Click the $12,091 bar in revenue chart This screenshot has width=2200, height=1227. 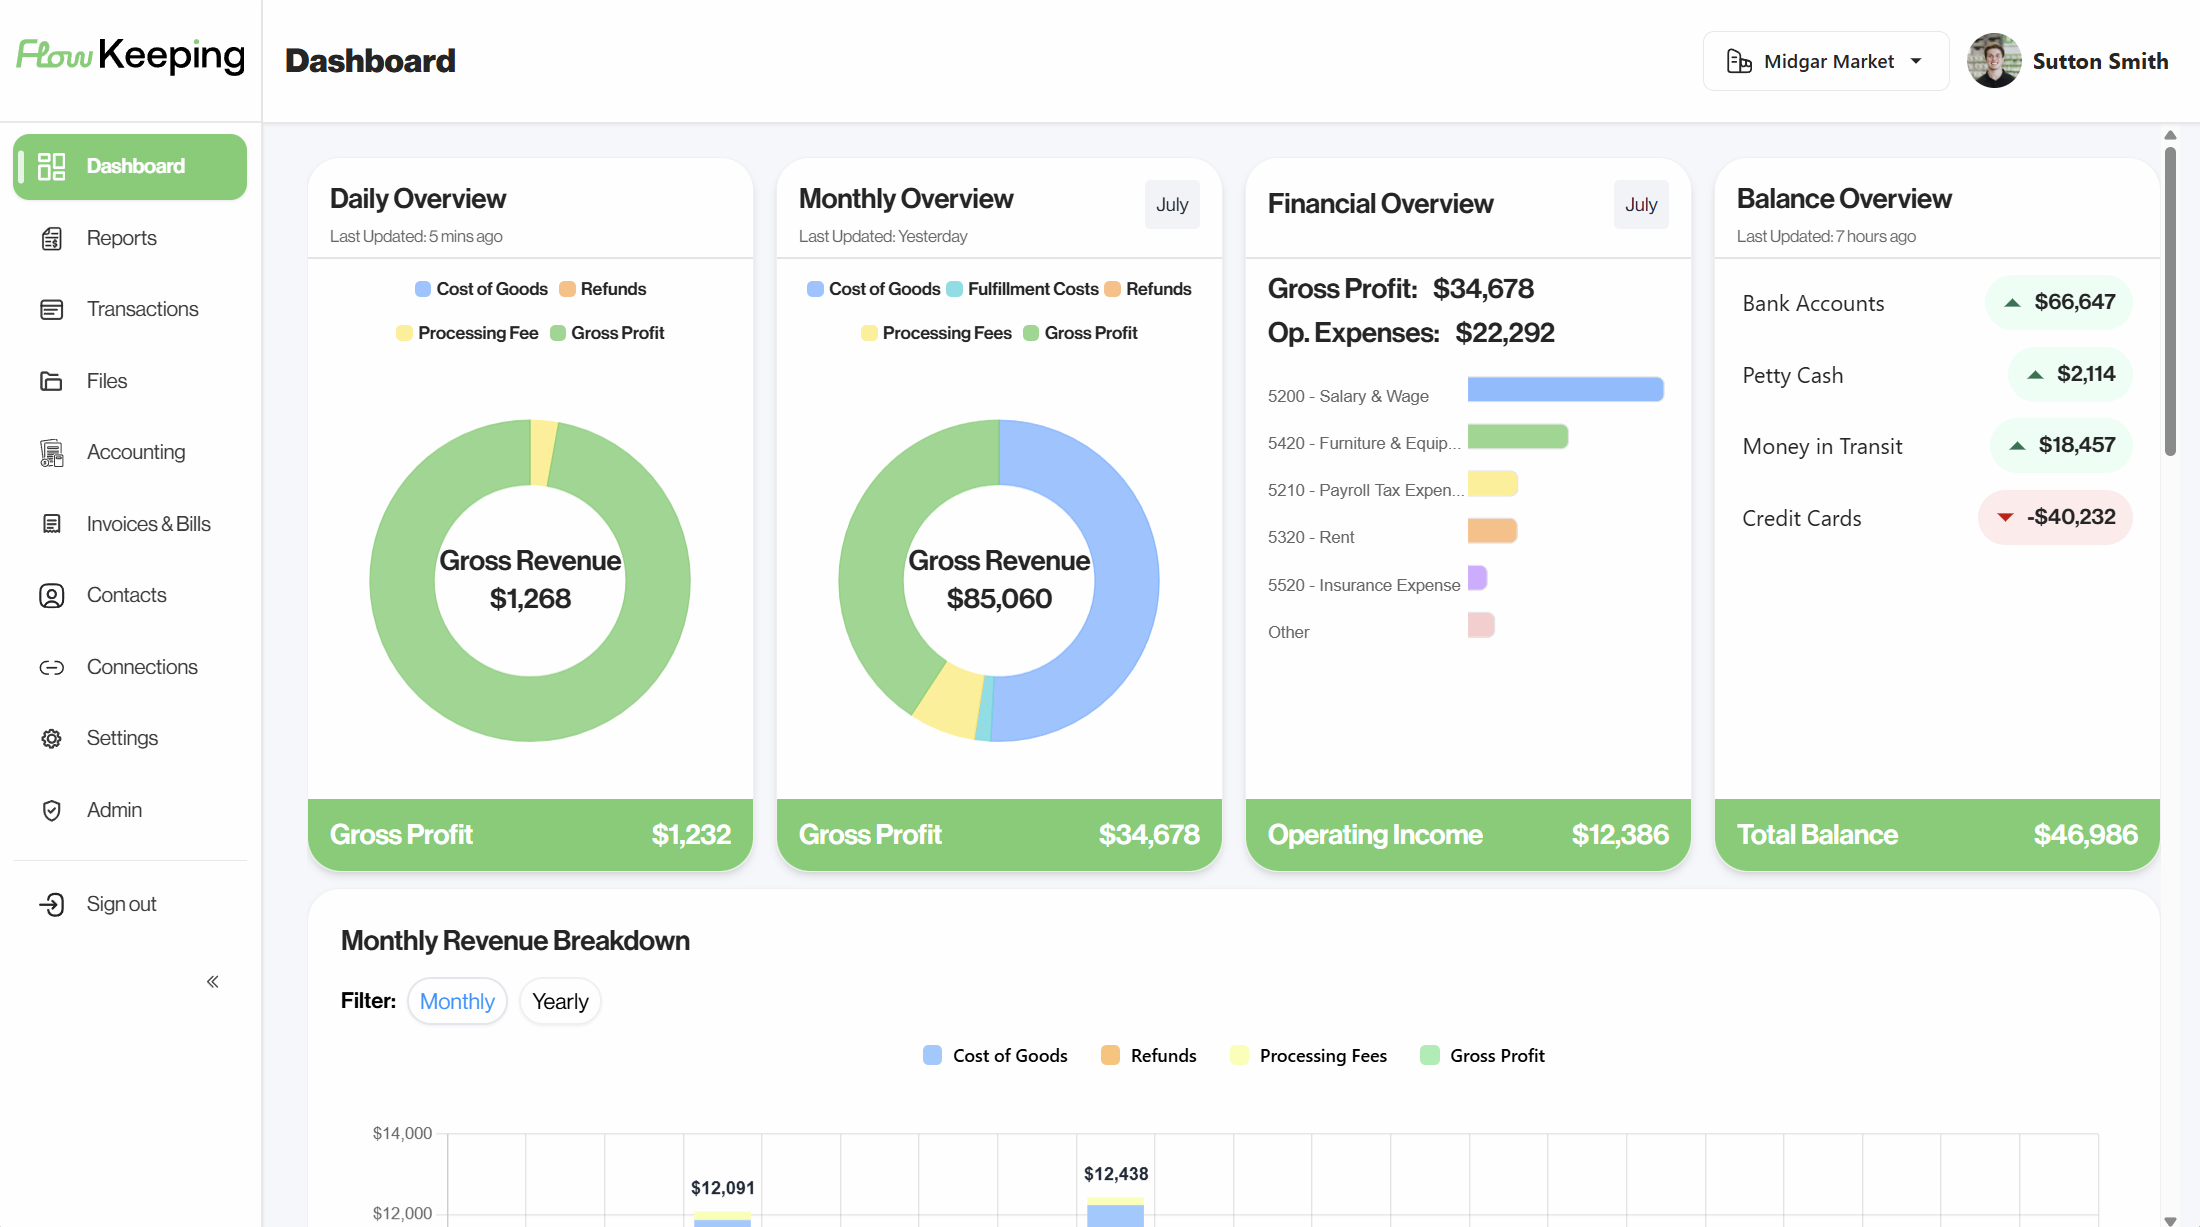tap(722, 1219)
